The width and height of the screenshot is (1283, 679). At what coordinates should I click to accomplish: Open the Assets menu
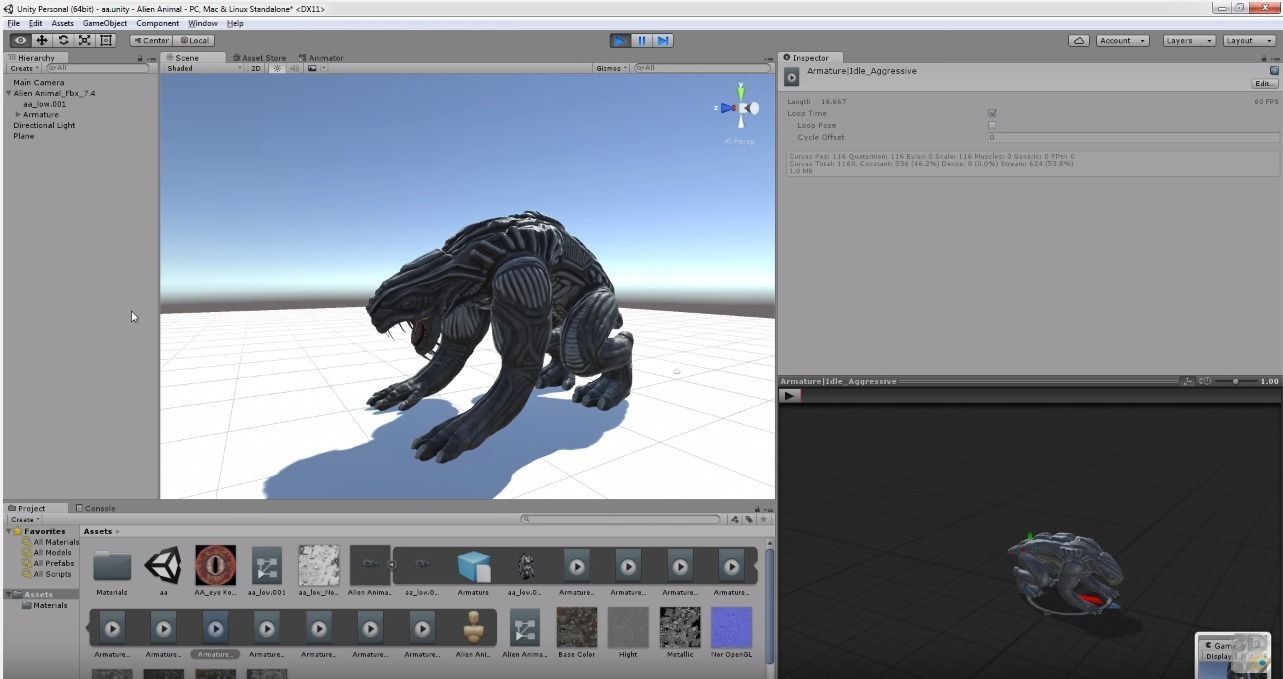click(x=62, y=23)
